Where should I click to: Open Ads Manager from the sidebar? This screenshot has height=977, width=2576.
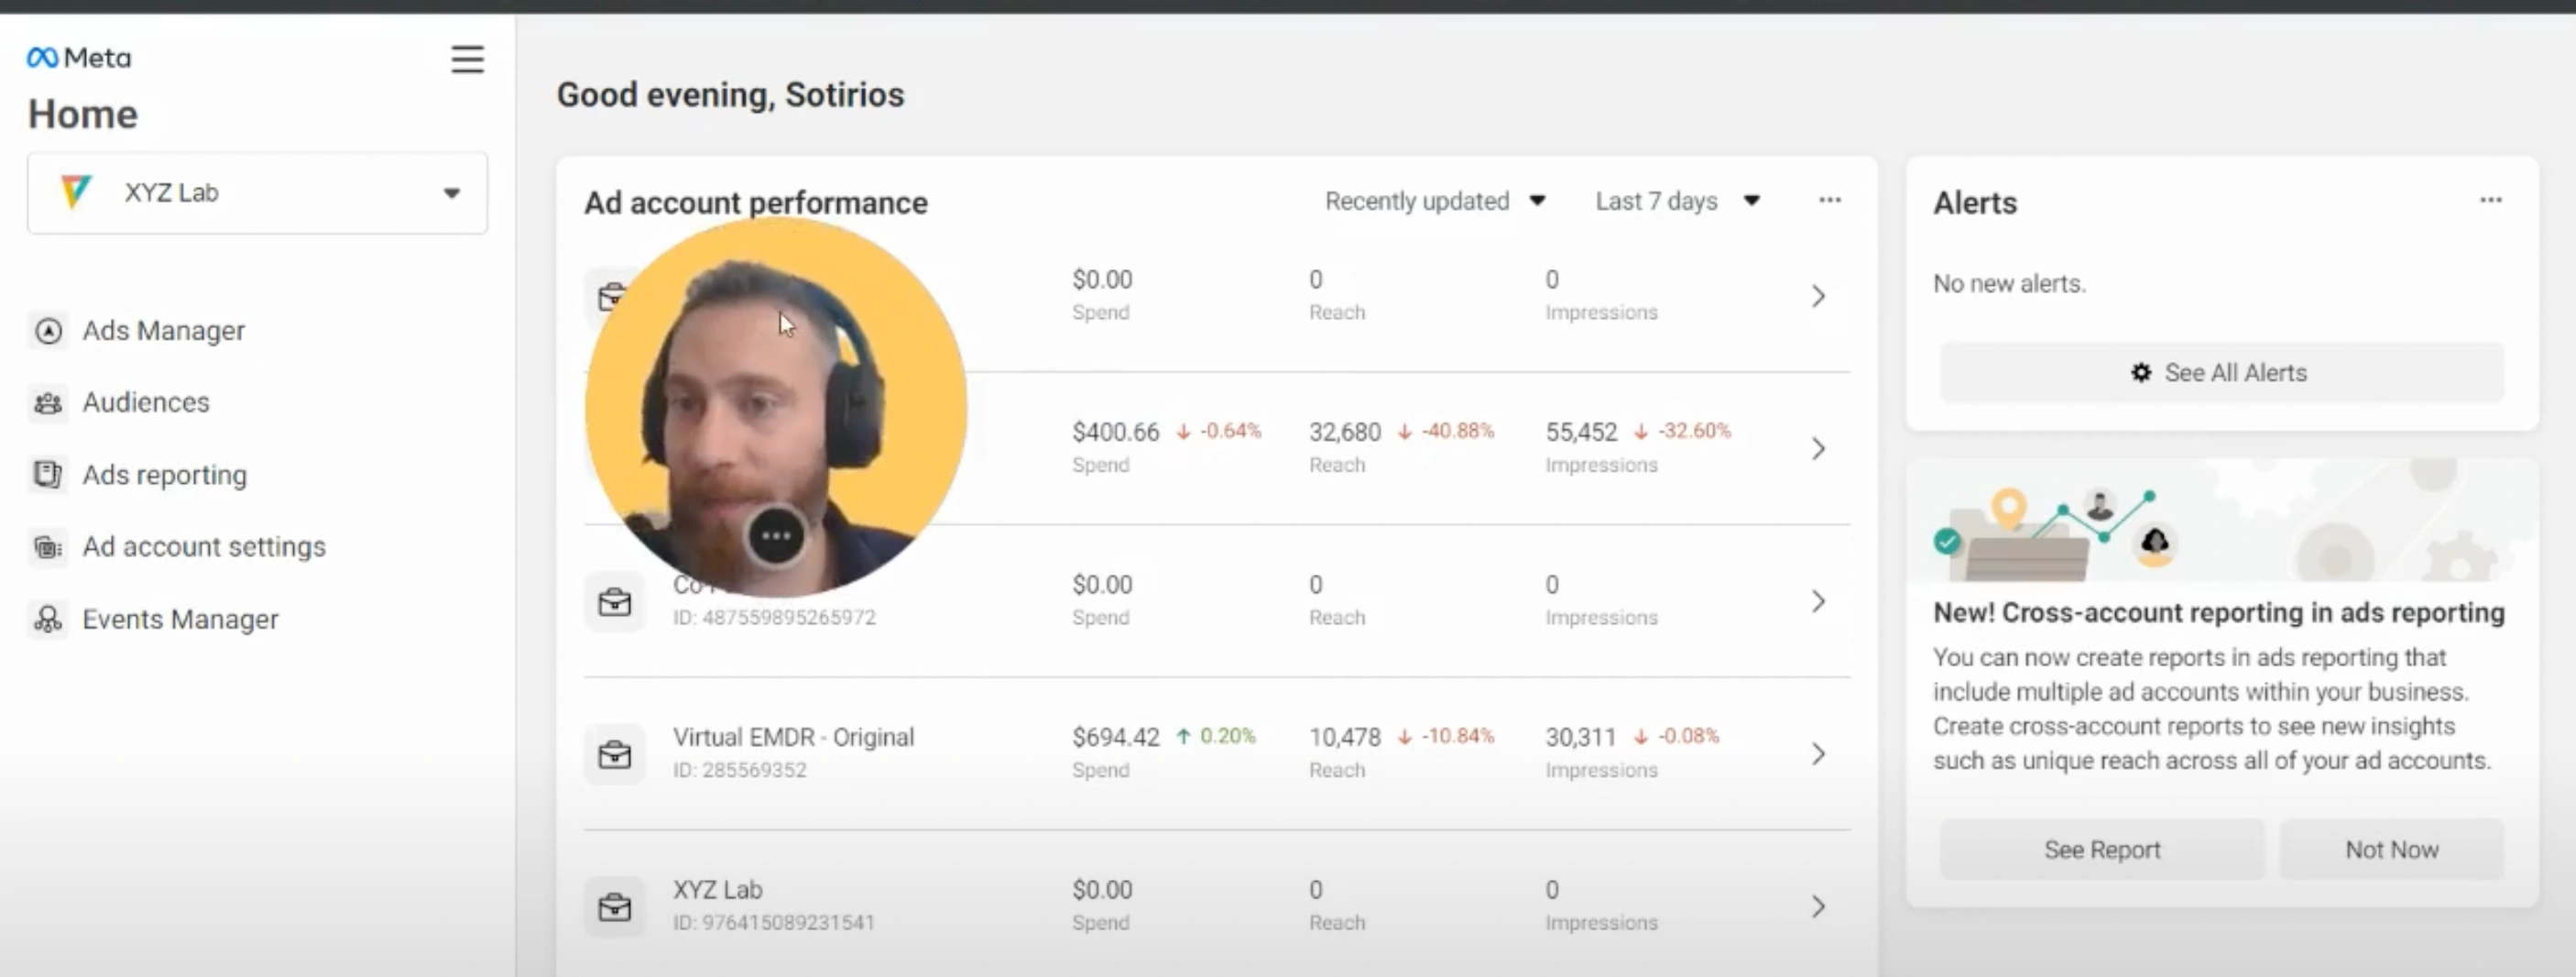click(x=163, y=330)
